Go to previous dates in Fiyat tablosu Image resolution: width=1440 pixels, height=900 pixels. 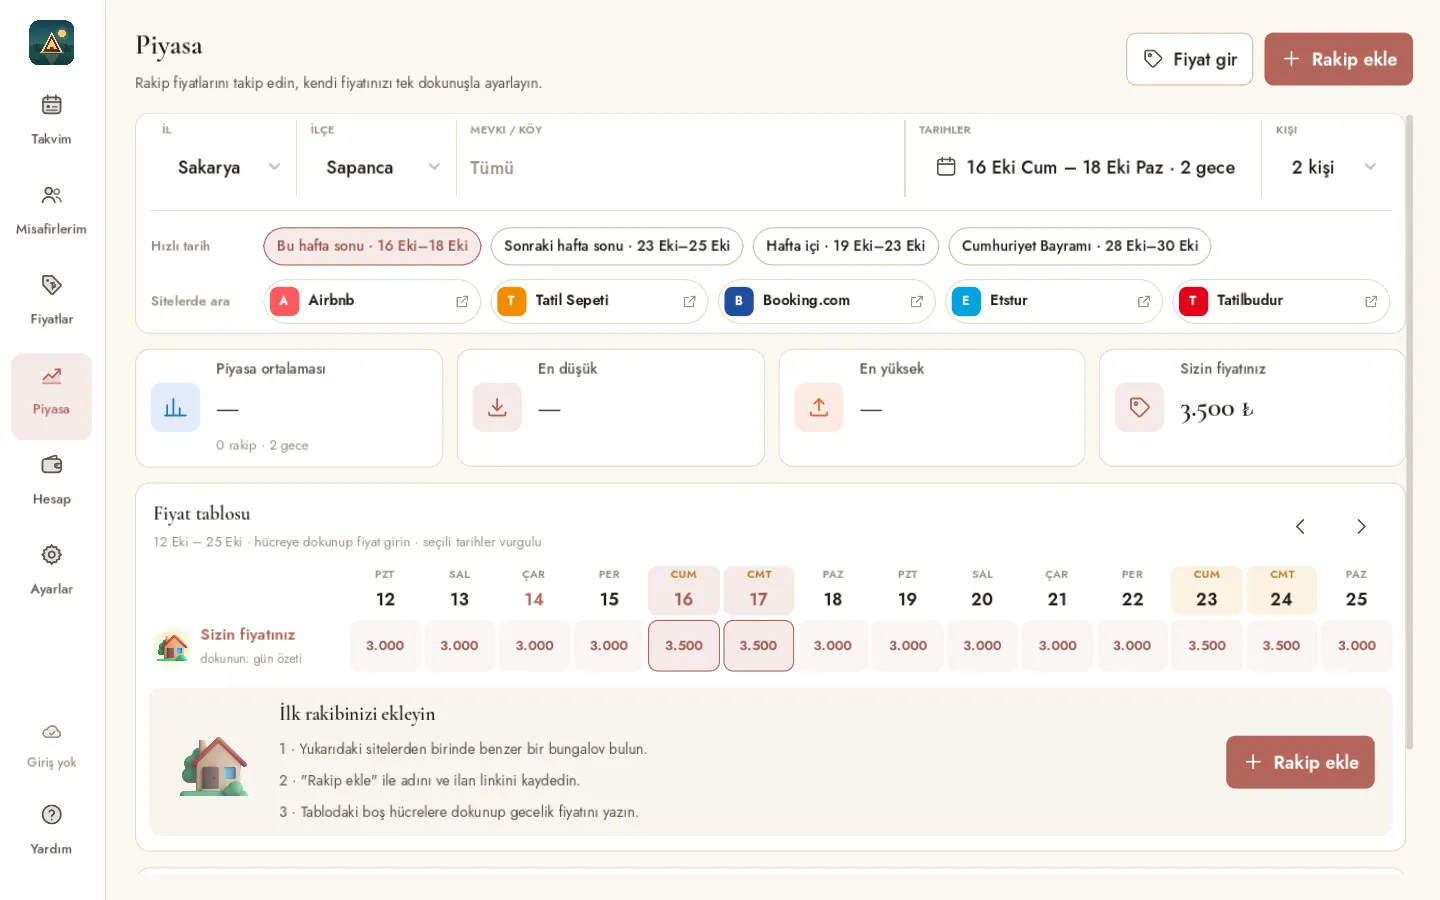pyautogui.click(x=1300, y=527)
